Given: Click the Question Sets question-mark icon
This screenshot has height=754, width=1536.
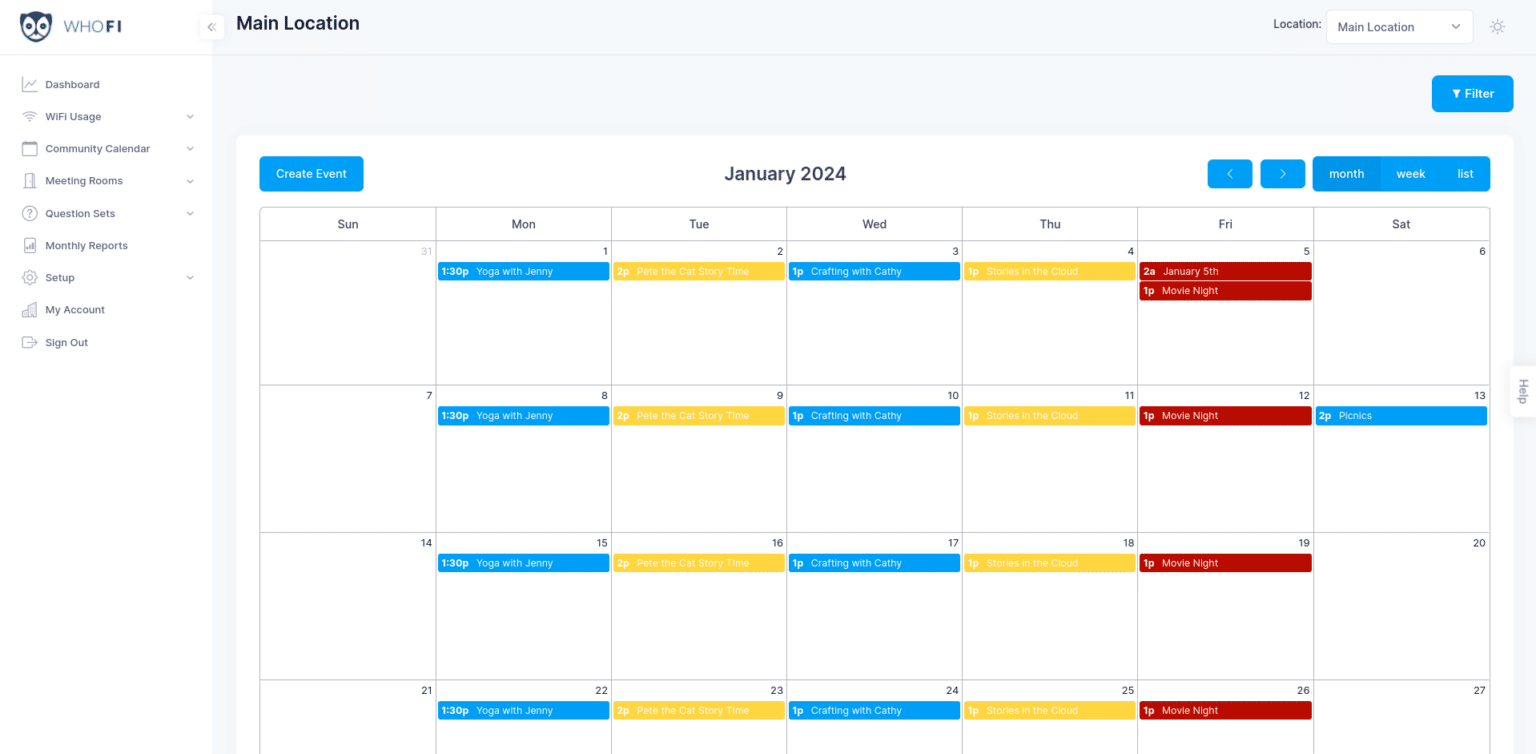Looking at the screenshot, I should [x=29, y=214].
